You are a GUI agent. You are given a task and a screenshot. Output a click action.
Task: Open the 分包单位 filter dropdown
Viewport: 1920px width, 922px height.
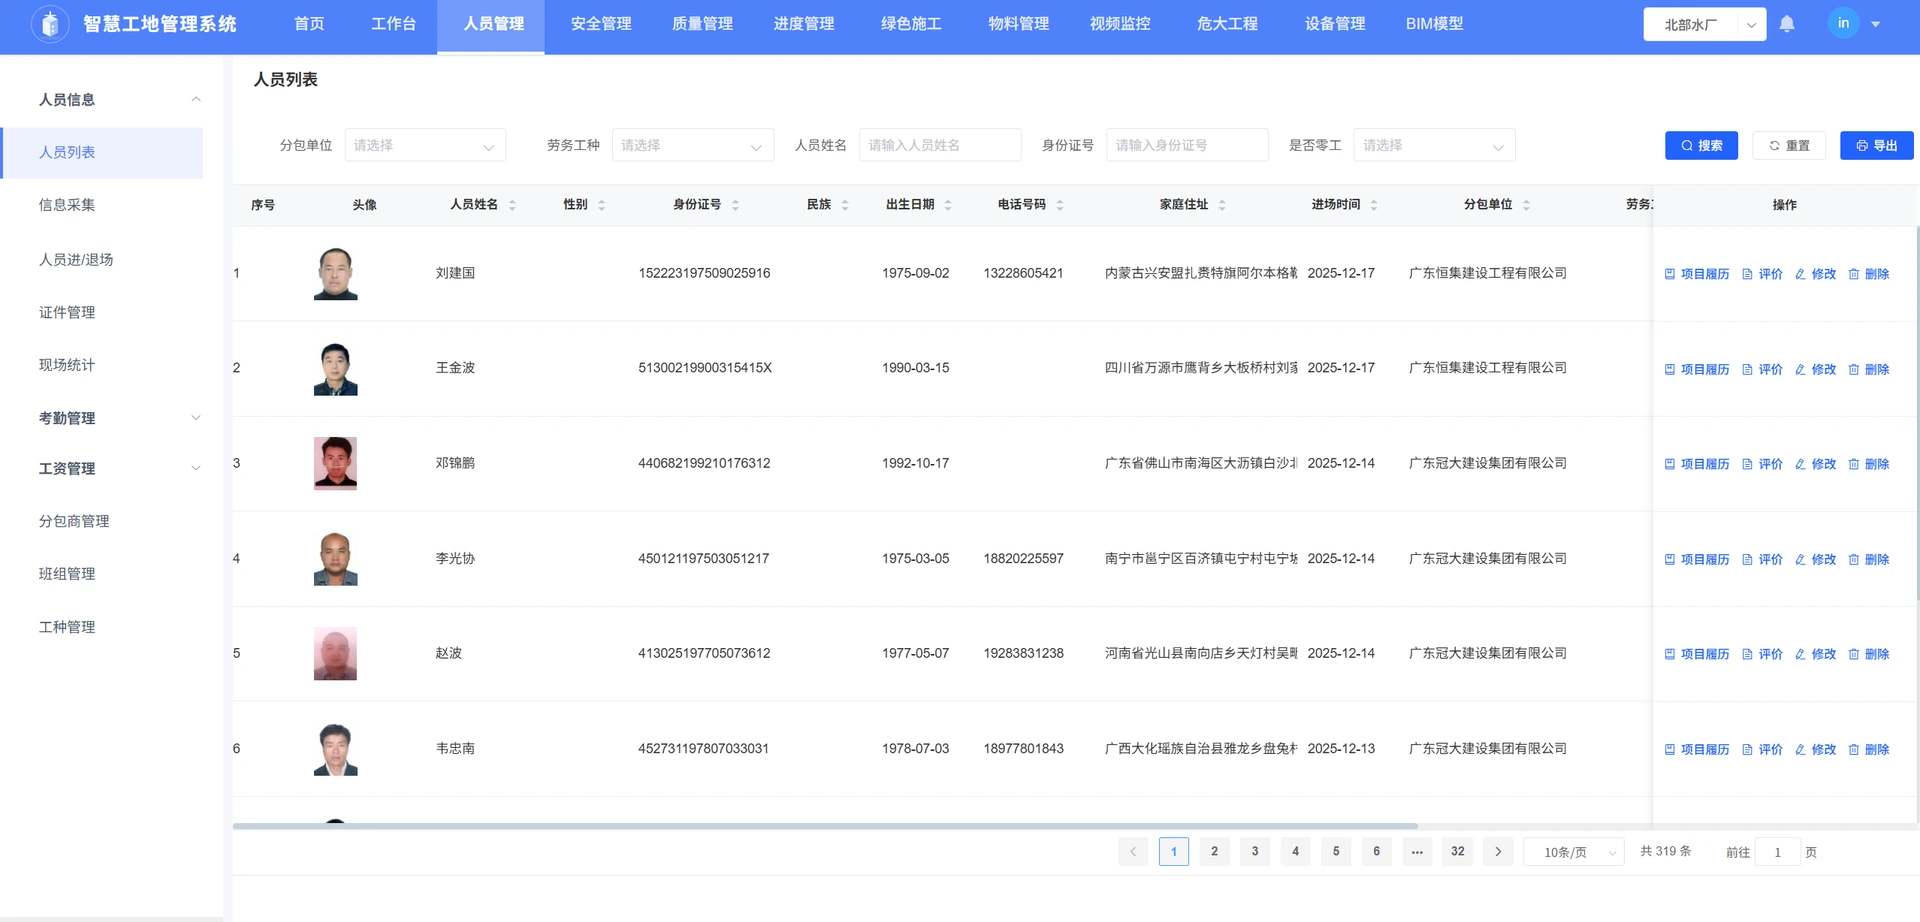click(x=425, y=145)
